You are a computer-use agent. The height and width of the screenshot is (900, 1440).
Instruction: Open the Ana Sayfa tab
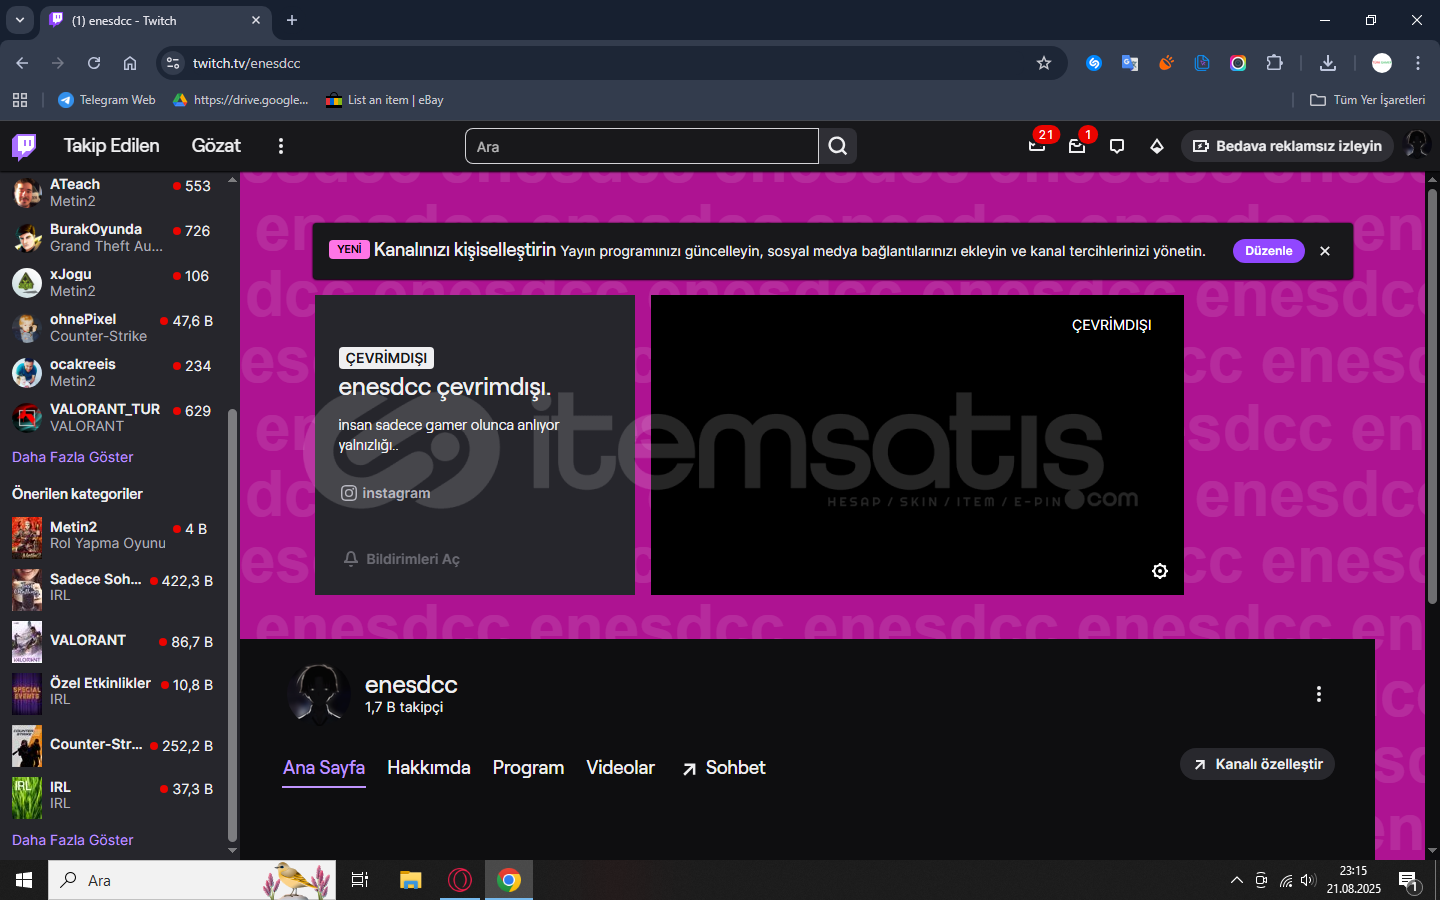tap(324, 768)
